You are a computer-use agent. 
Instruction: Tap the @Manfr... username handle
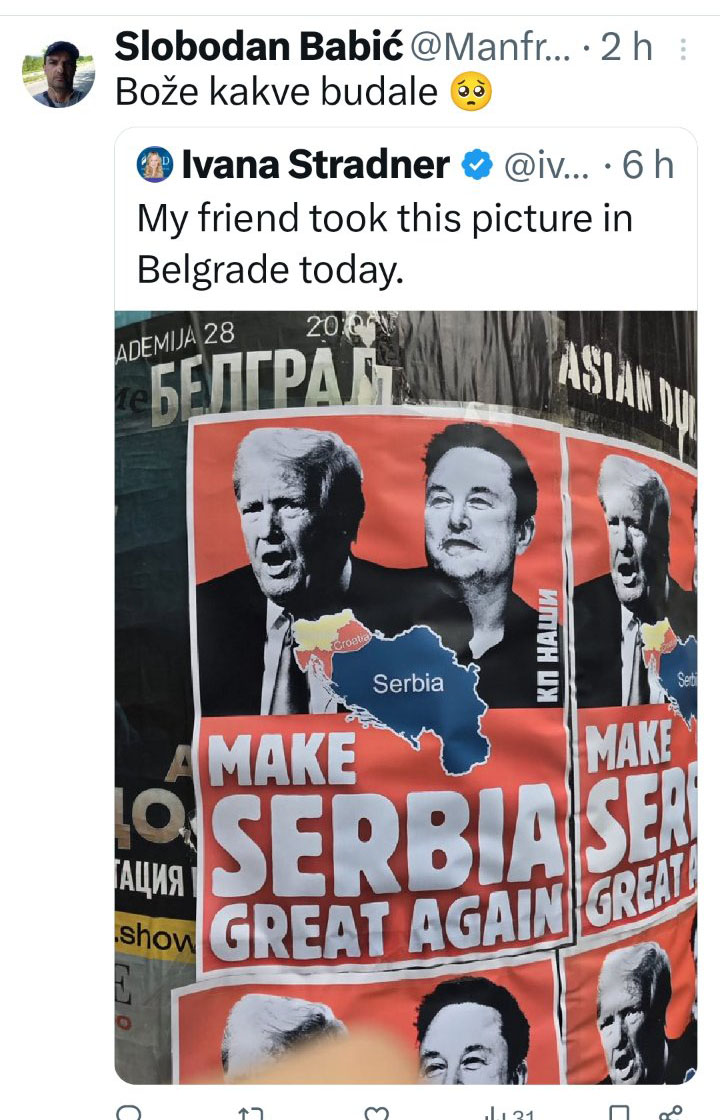pos(491,48)
